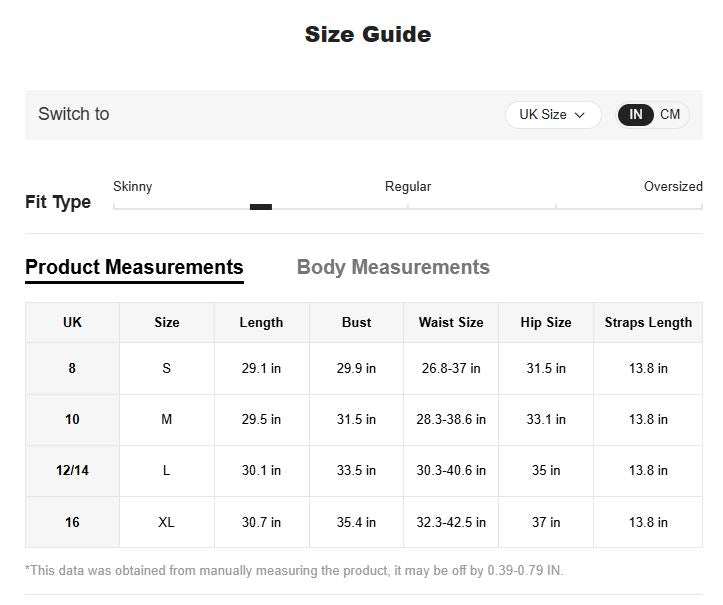
Task: Select the Product Measurements tab
Action: point(134,267)
